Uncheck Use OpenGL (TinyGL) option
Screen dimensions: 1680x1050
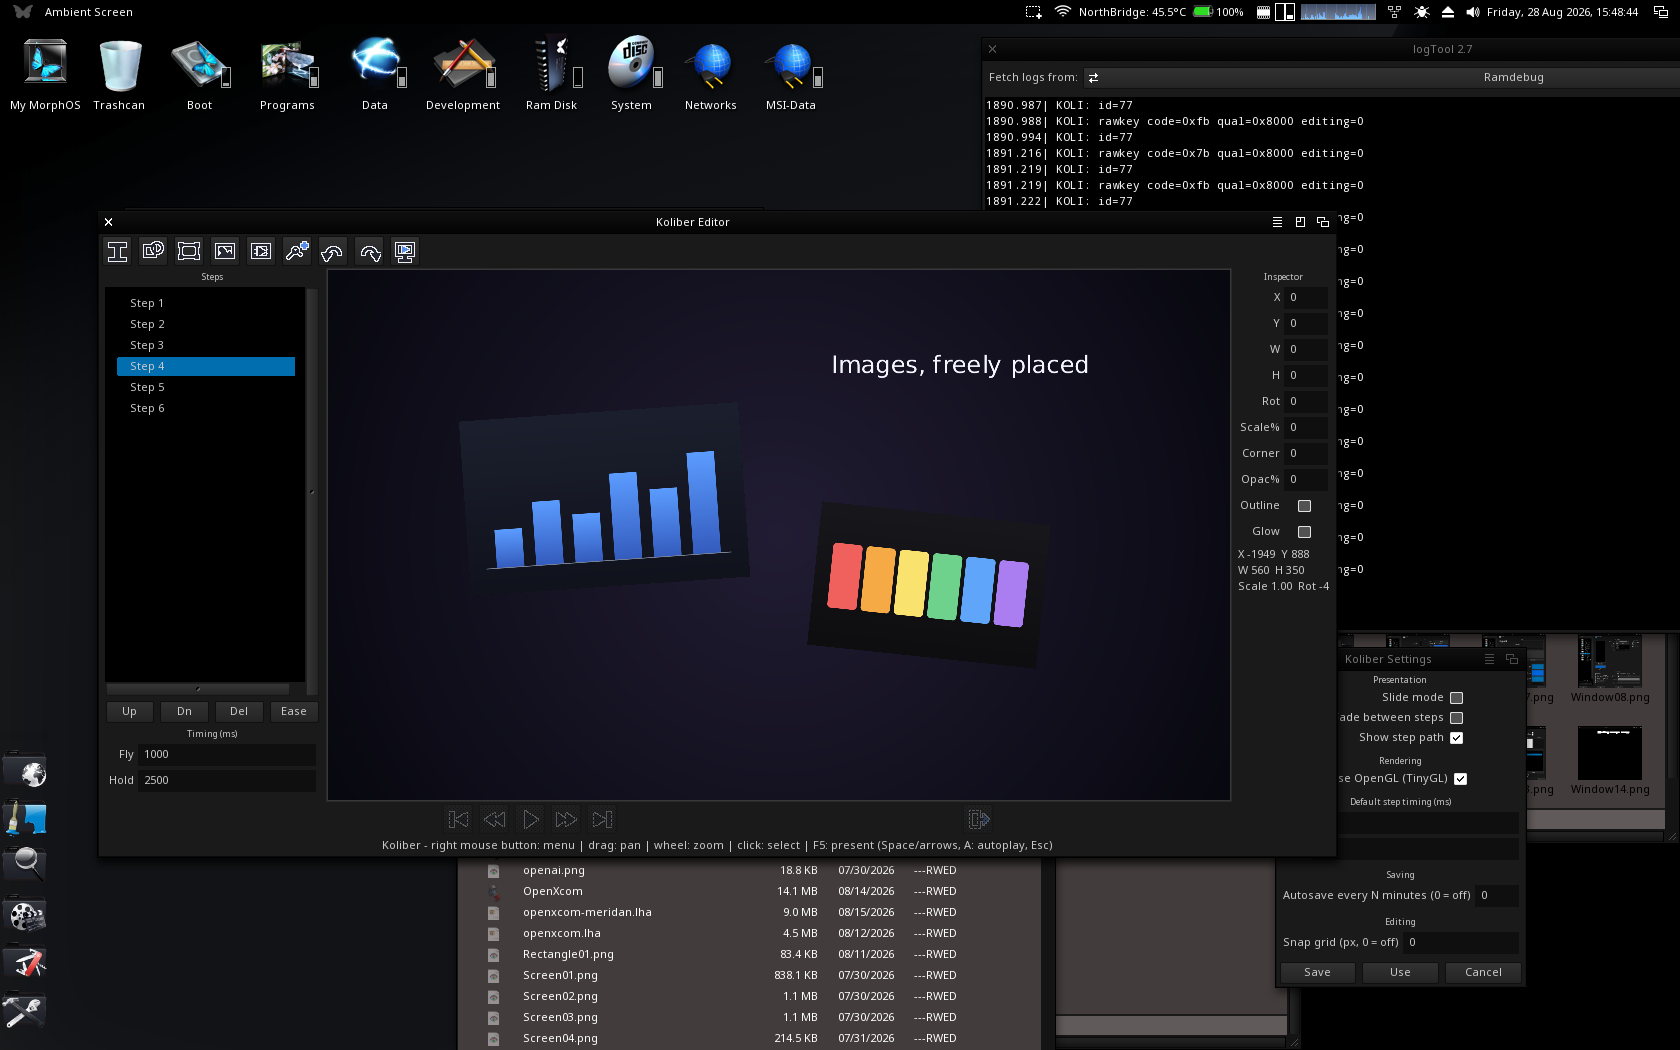[x=1460, y=779]
